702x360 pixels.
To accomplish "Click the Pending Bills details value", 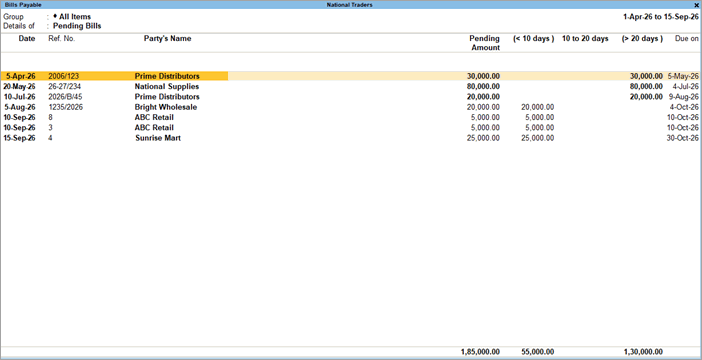I will [77, 26].
